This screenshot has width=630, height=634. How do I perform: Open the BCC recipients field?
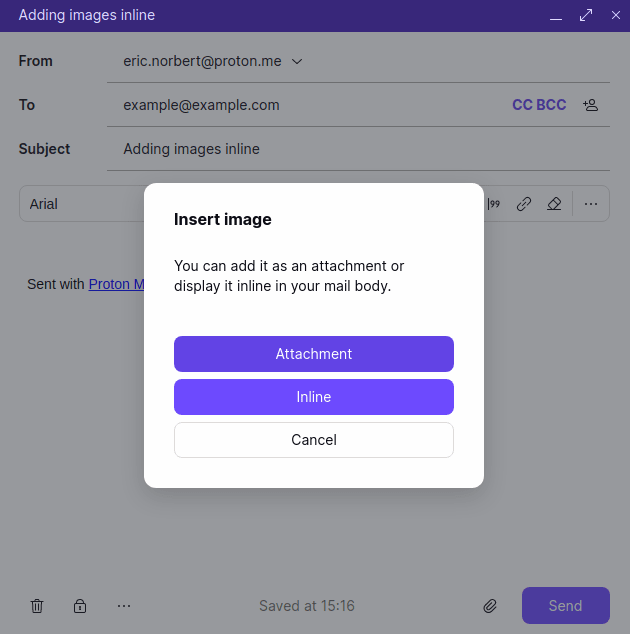pos(551,105)
